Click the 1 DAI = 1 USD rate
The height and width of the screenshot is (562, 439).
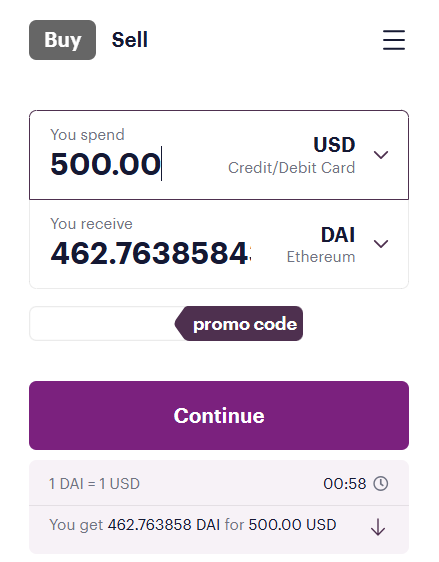[x=94, y=484]
